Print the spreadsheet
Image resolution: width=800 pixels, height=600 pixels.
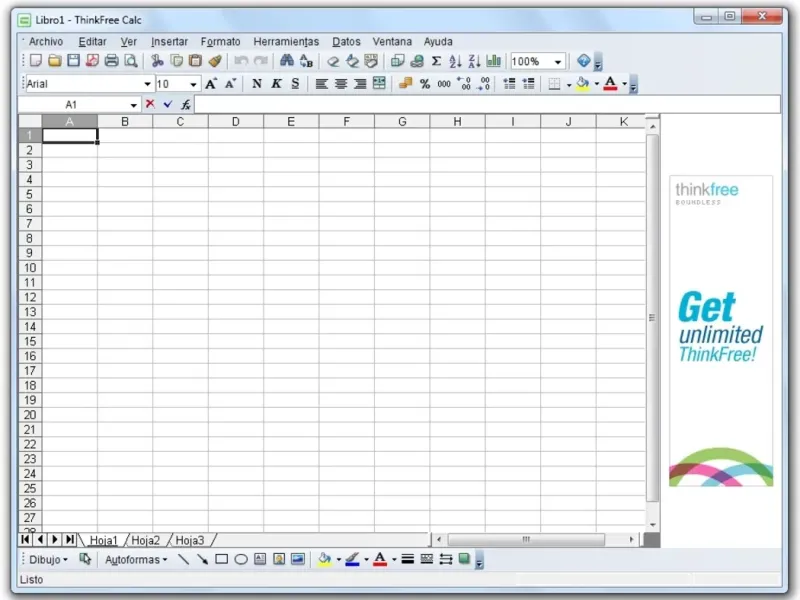112,61
